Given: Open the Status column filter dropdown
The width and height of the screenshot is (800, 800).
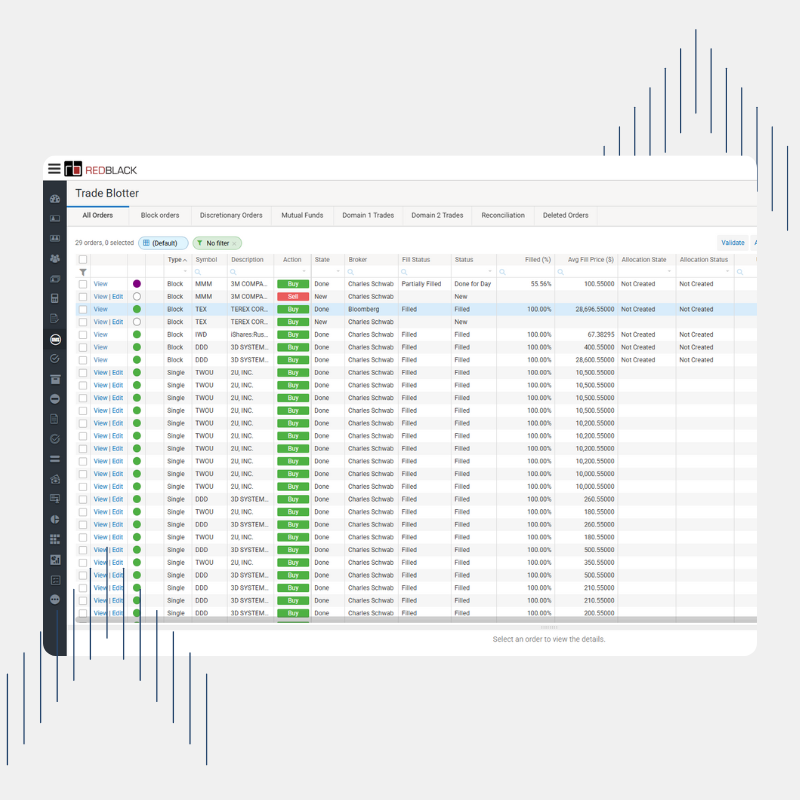Looking at the screenshot, I should pyautogui.click(x=490, y=271).
